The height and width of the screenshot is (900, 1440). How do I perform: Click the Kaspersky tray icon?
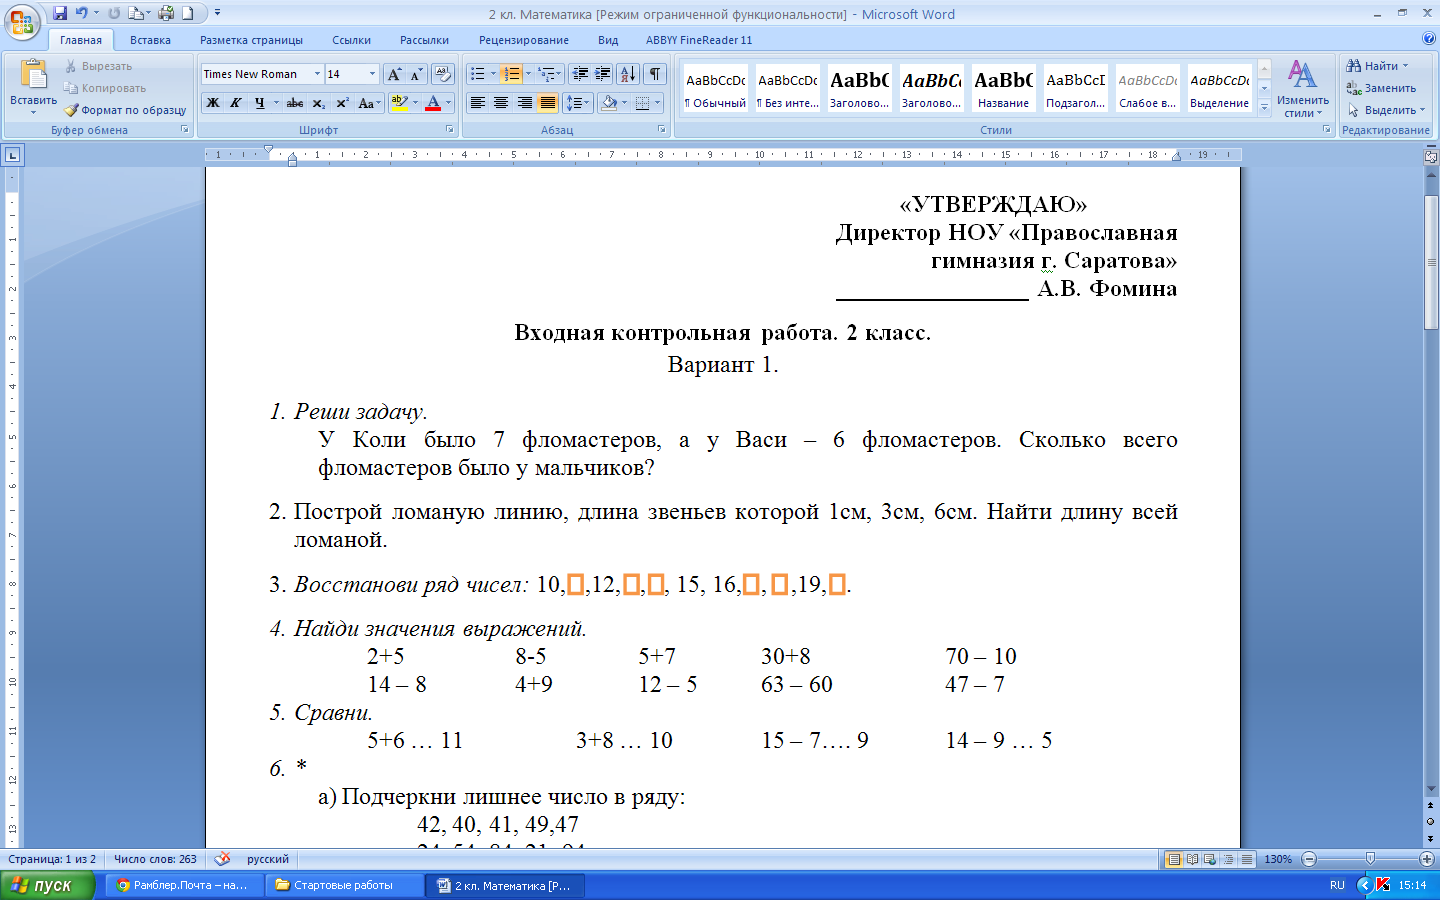pyautogui.click(x=1383, y=885)
